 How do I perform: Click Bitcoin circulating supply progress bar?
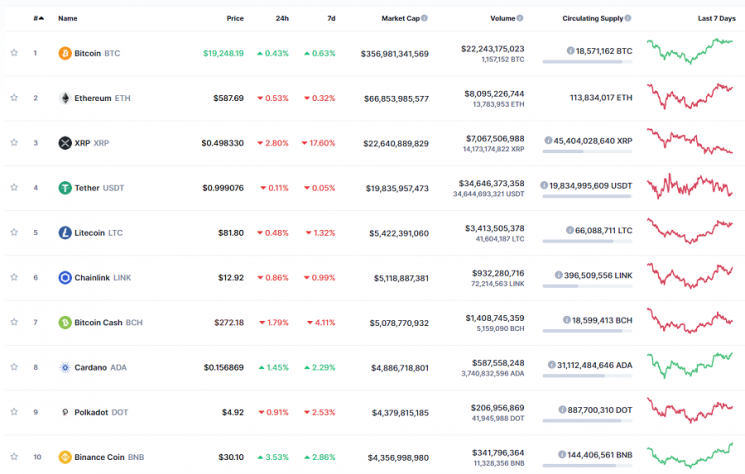pos(587,62)
